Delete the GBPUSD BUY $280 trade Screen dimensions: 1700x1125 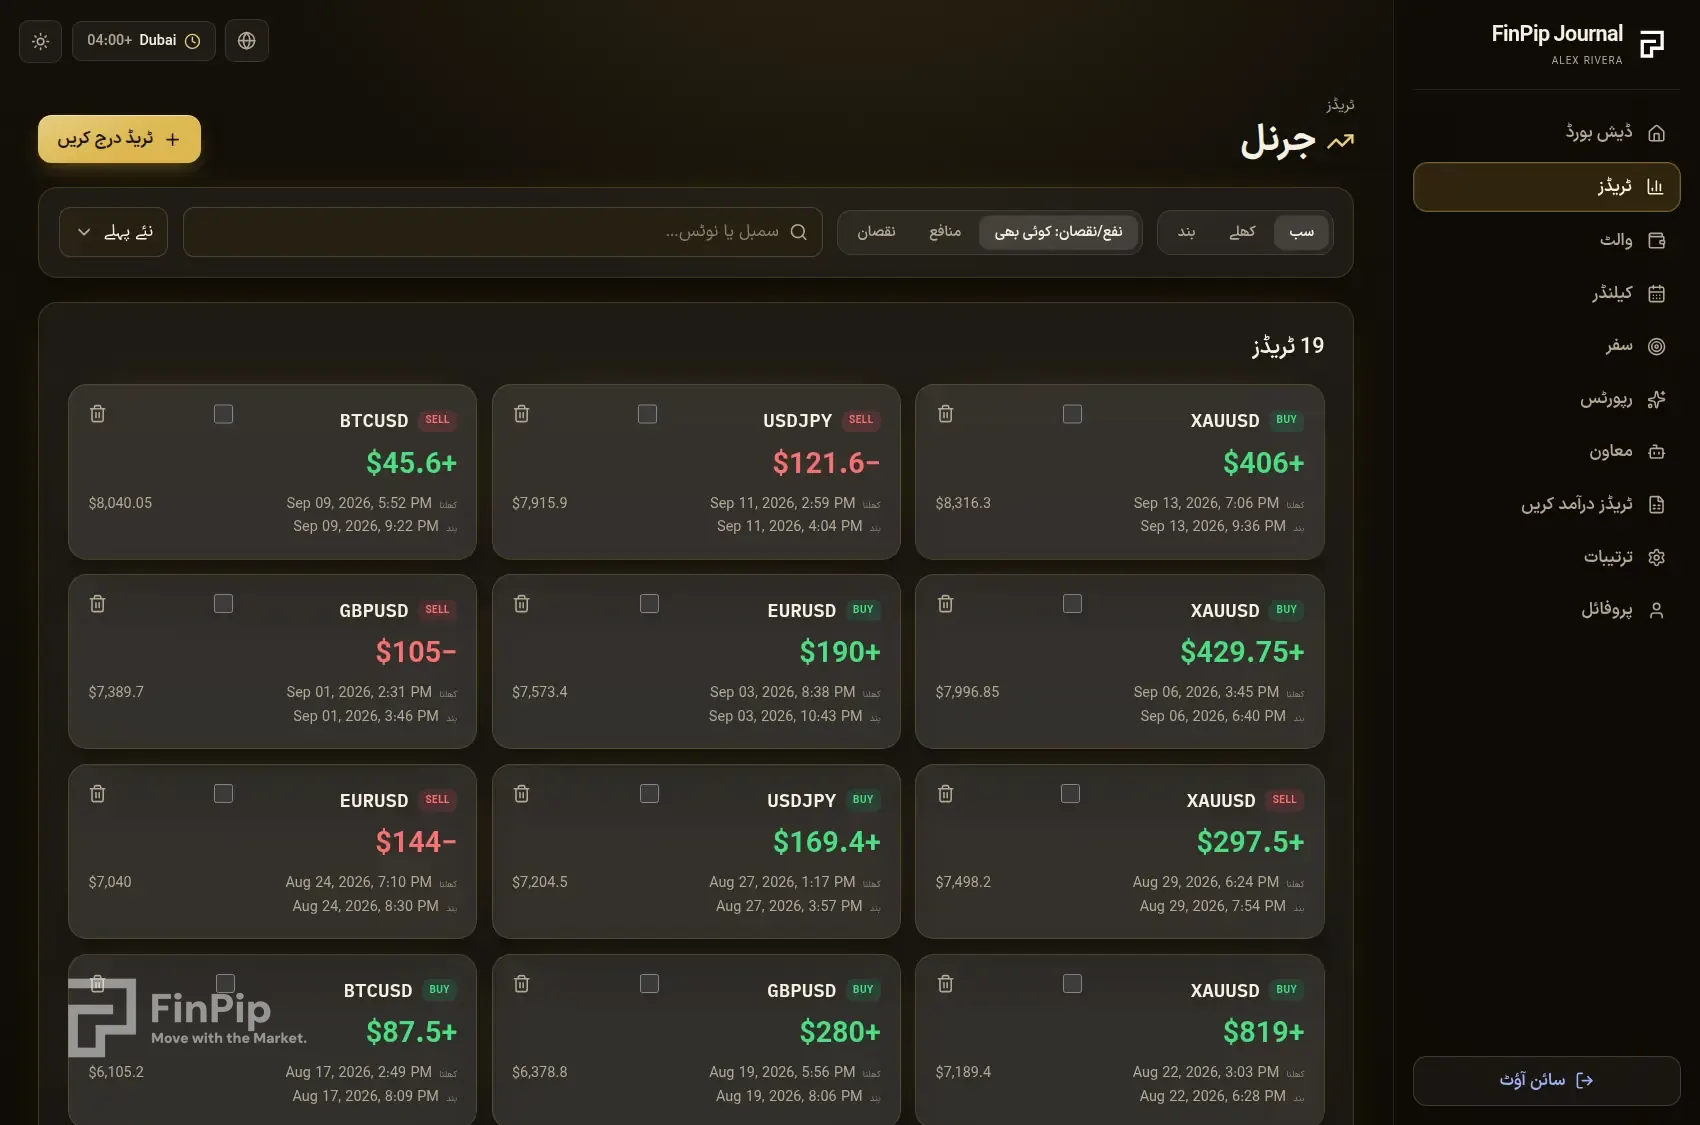[522, 984]
